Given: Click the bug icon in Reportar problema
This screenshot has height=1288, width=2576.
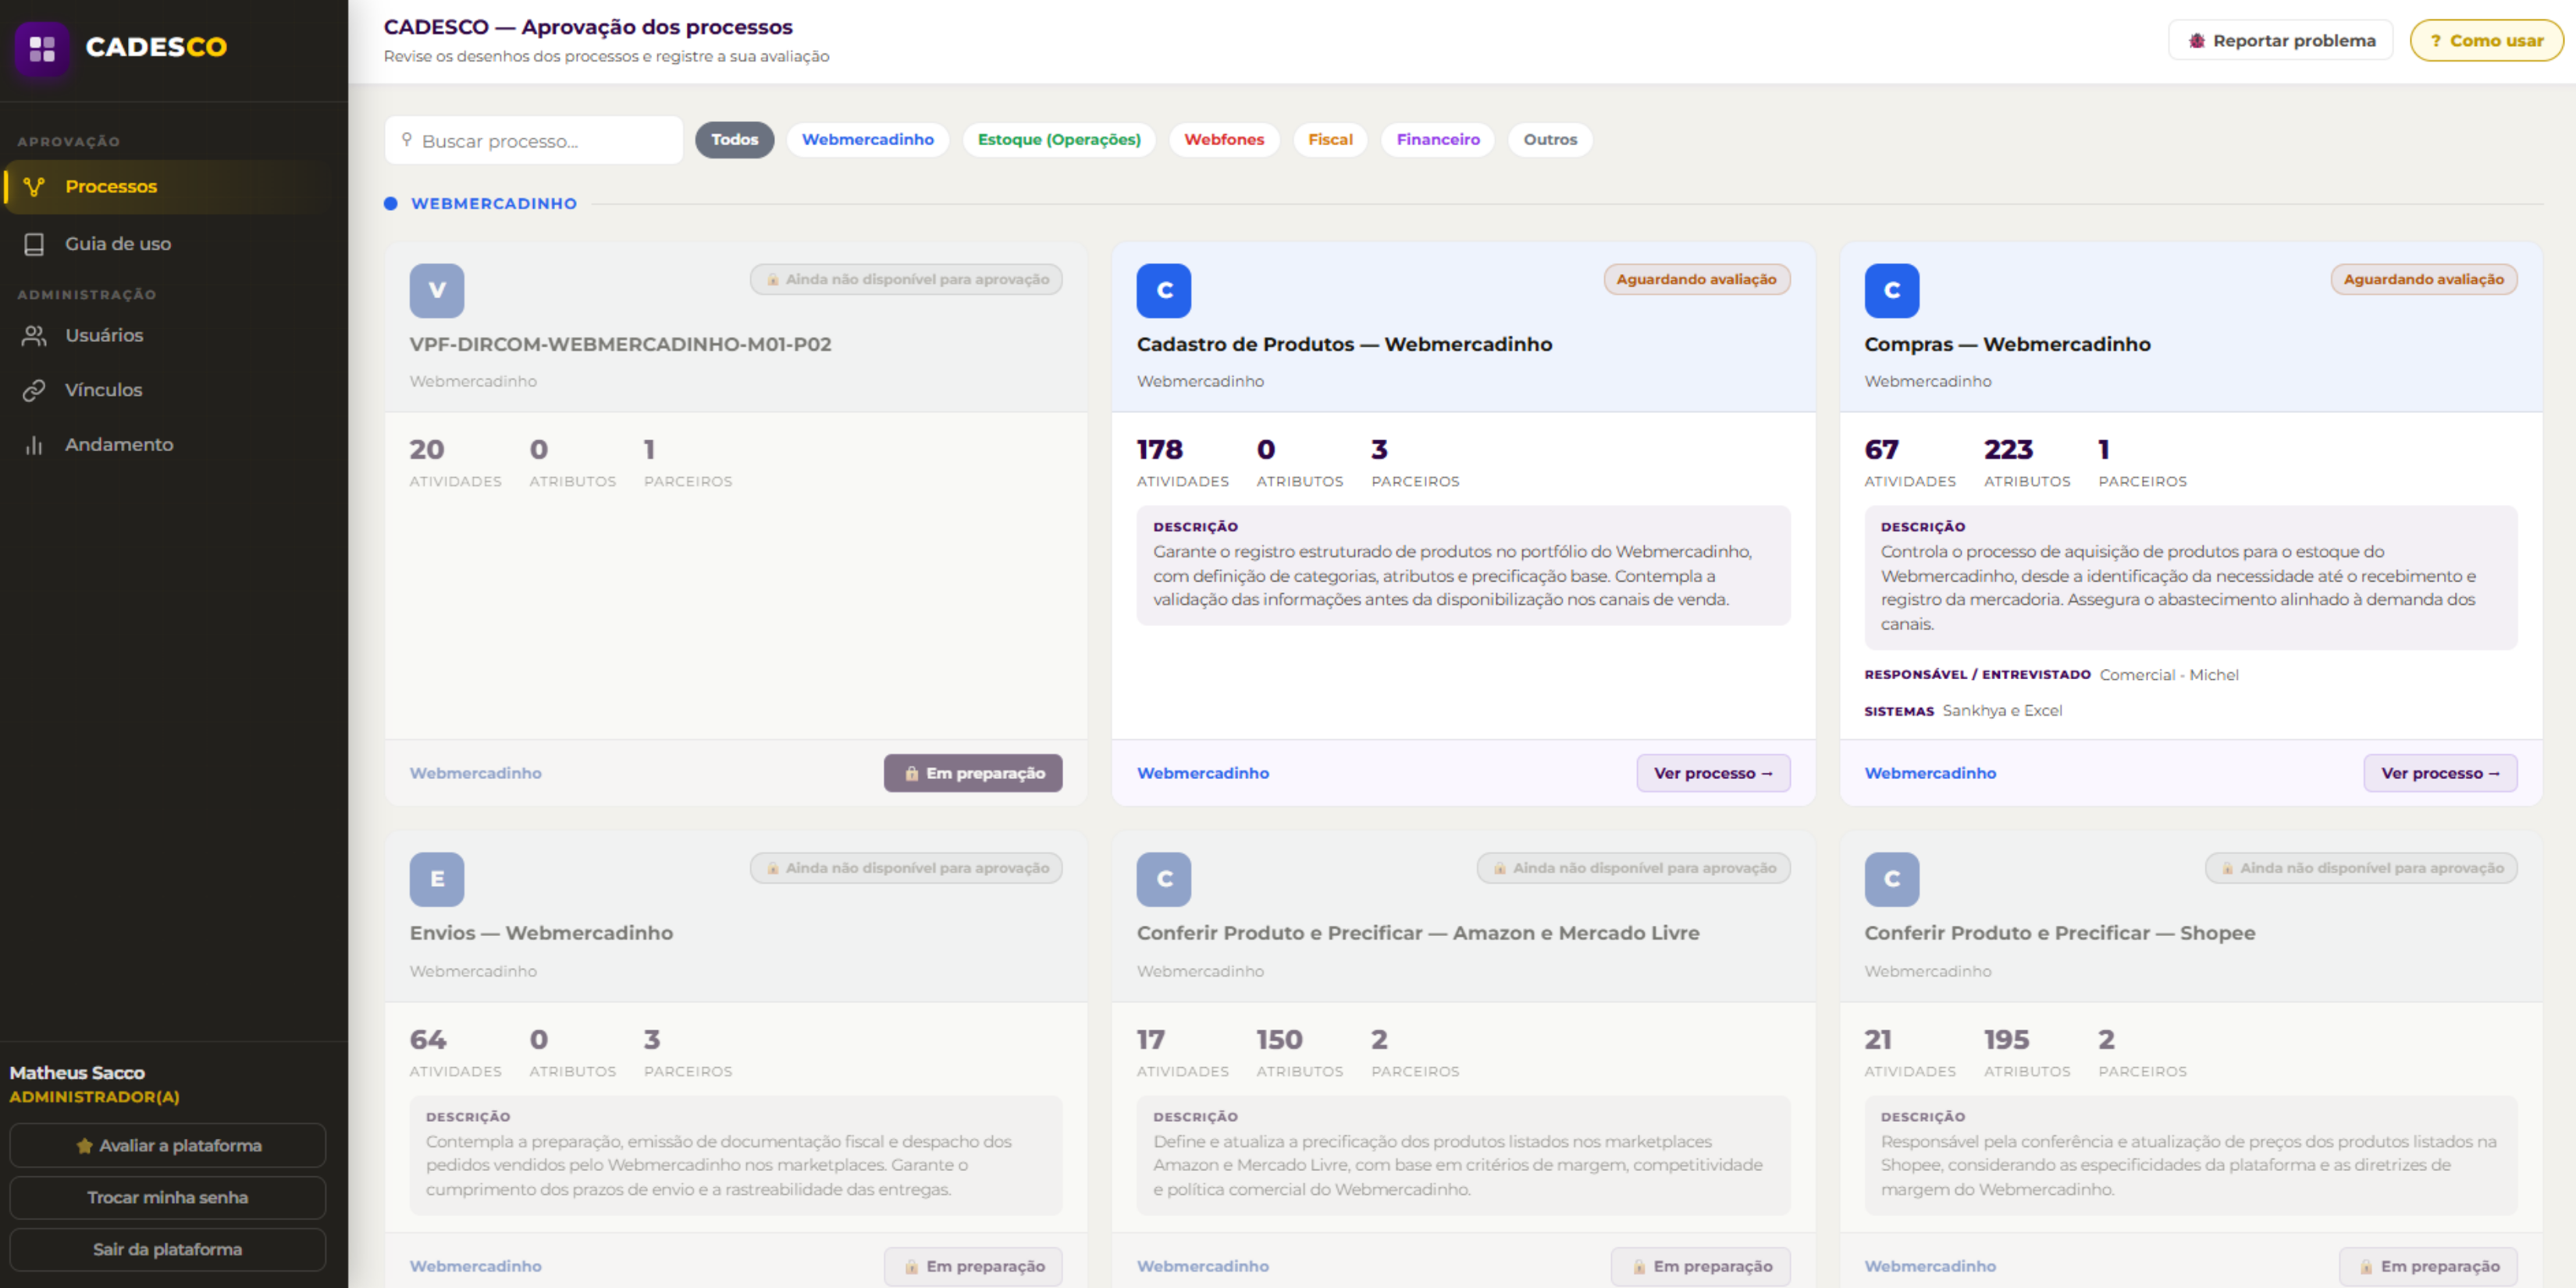Looking at the screenshot, I should pyautogui.click(x=2196, y=41).
